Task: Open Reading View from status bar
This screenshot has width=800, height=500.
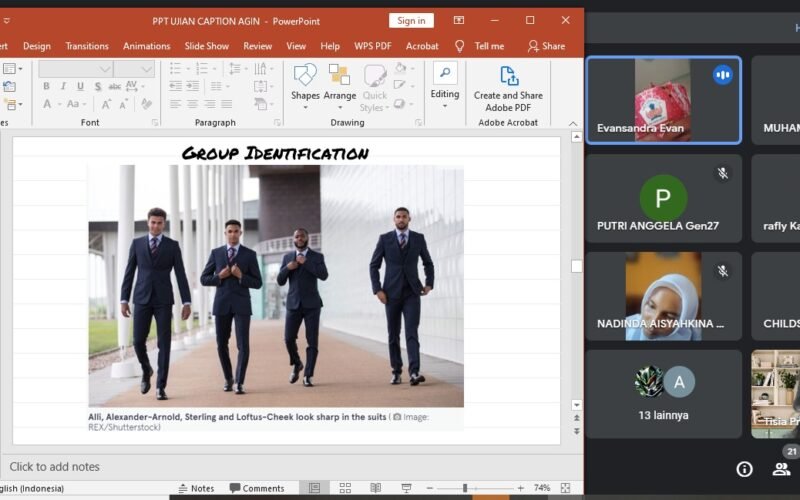Action: (x=374, y=488)
